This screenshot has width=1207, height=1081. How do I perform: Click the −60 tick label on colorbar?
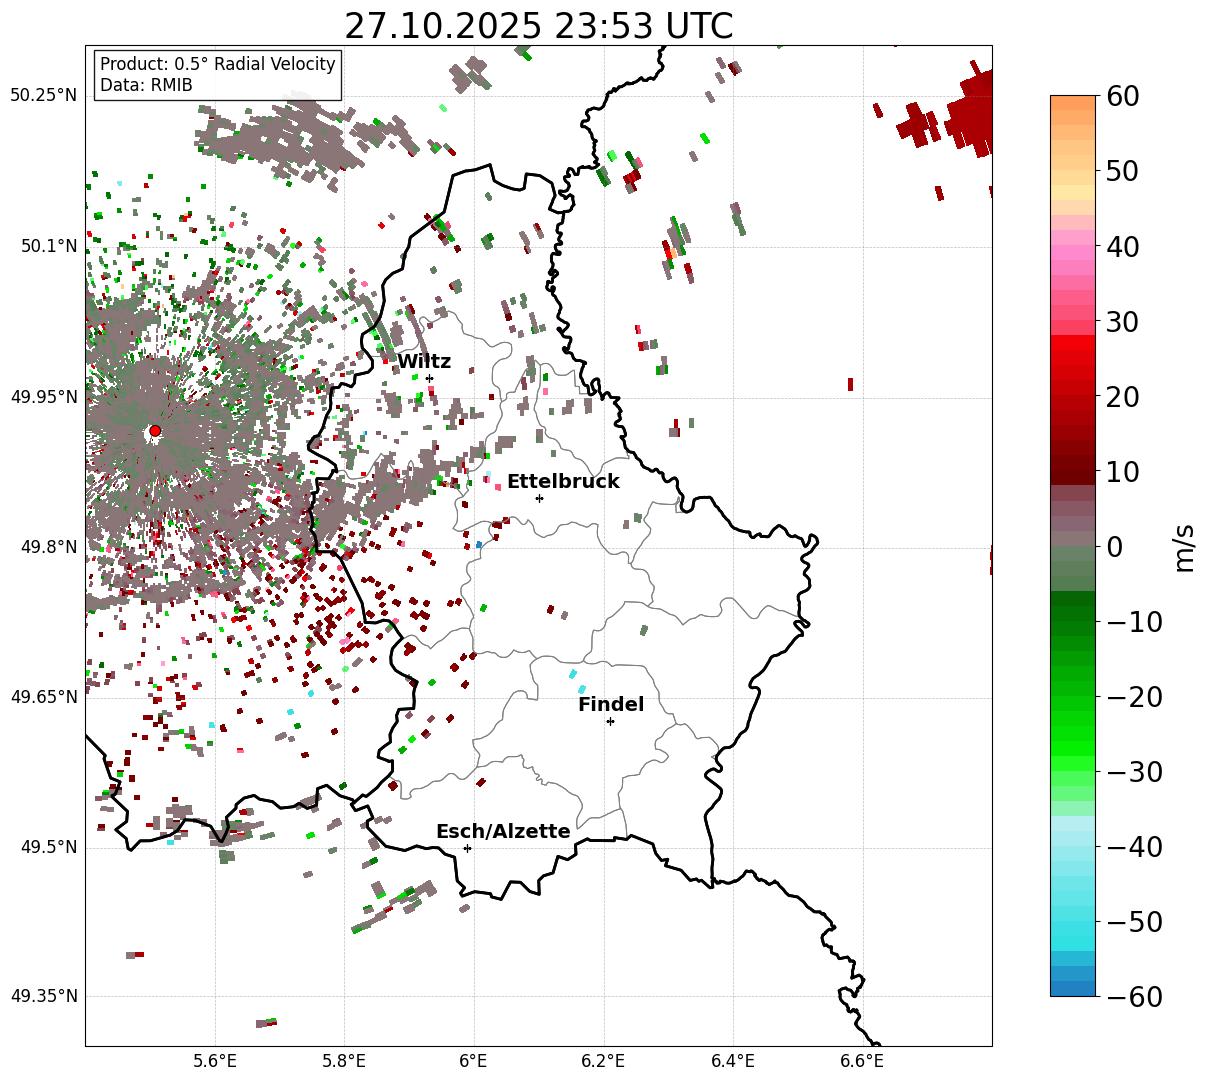coord(1134,996)
